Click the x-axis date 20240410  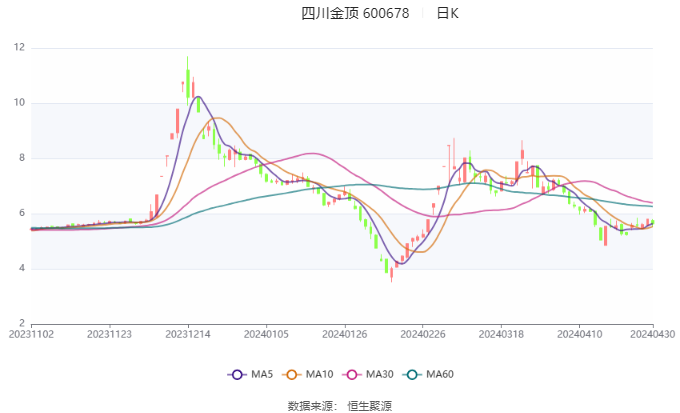click(x=579, y=334)
